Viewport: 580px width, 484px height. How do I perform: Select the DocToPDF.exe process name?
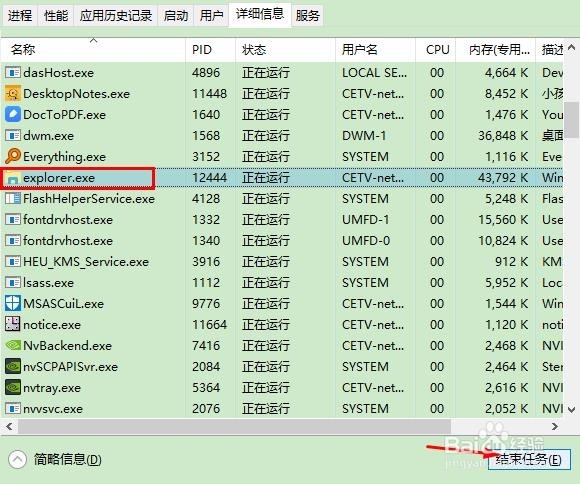(x=64, y=115)
